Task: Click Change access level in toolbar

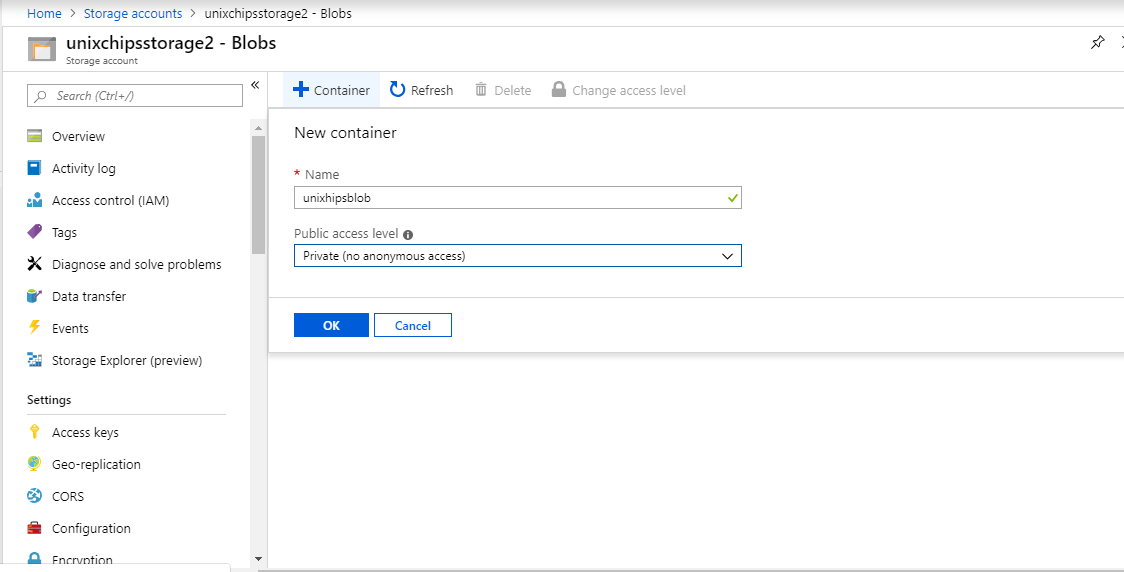Action: click(618, 90)
